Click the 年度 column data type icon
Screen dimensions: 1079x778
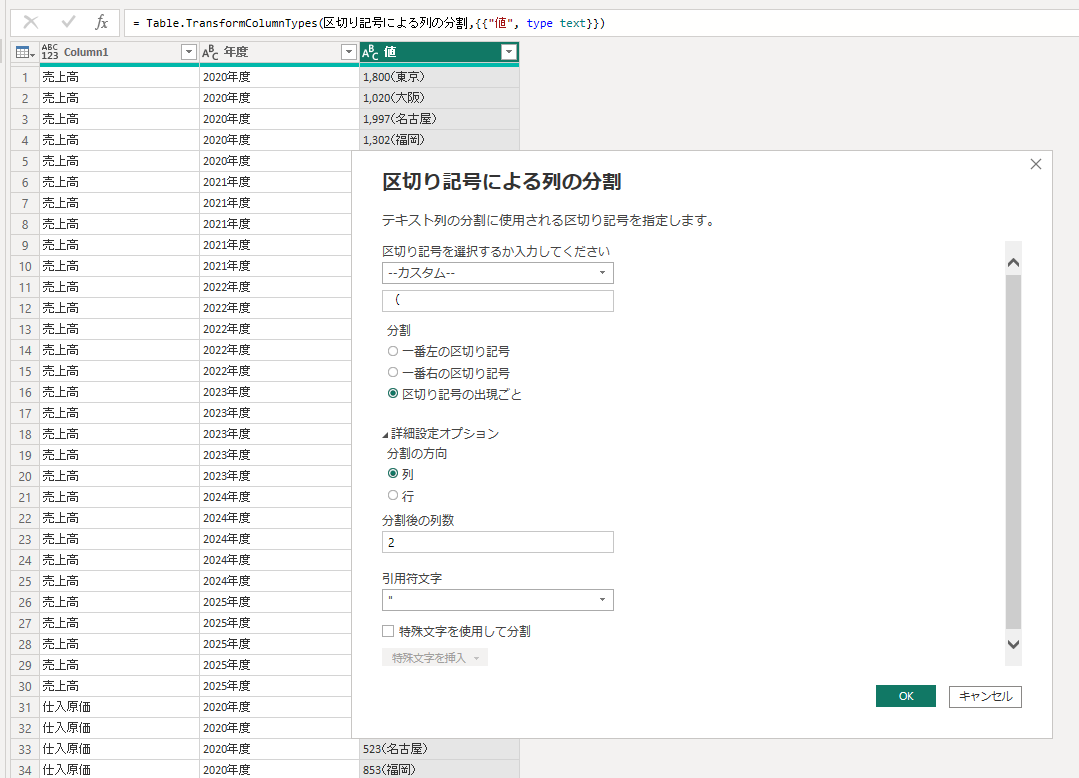pos(210,52)
